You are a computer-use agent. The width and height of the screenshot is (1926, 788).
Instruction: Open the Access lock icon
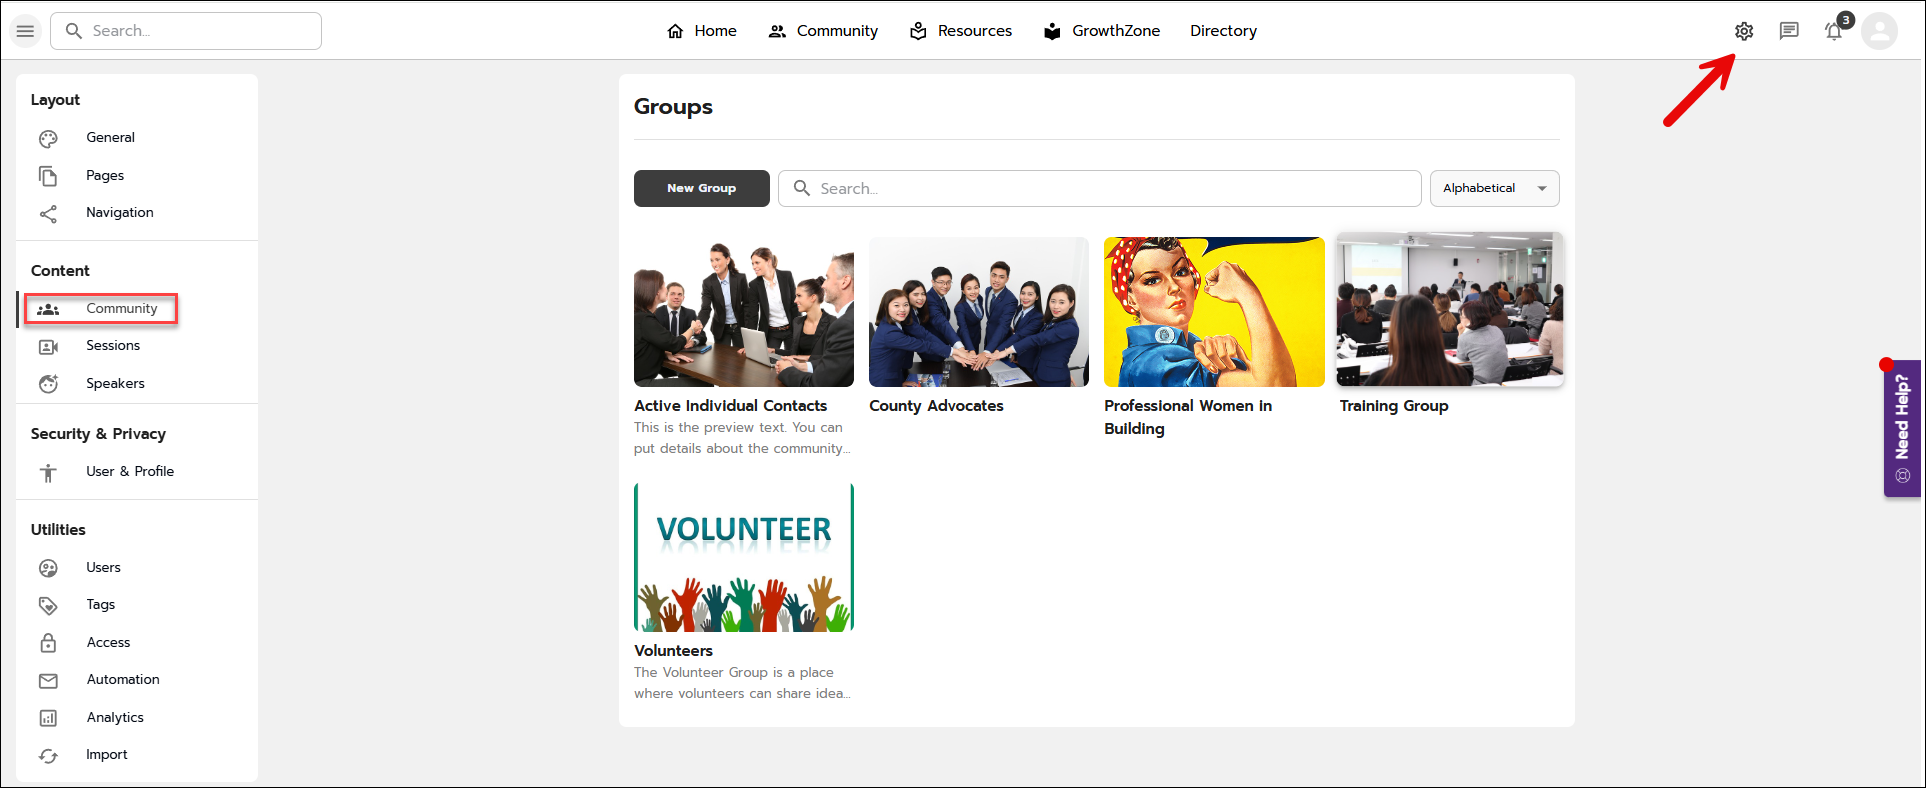(x=48, y=643)
